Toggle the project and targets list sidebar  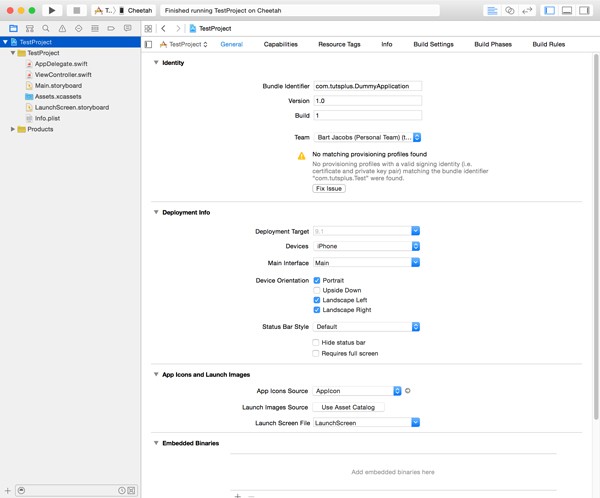point(148,44)
